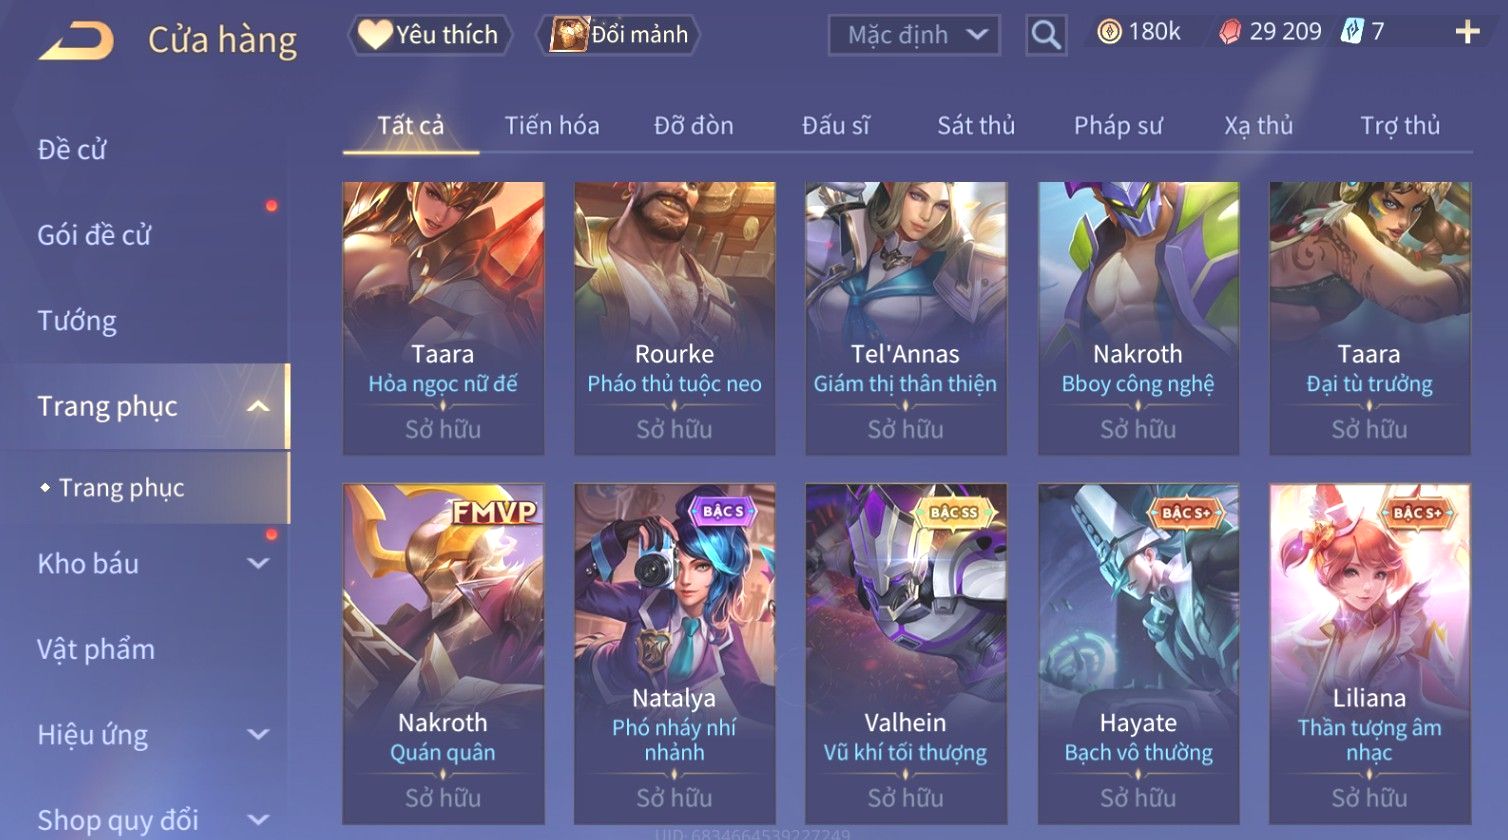Image resolution: width=1508 pixels, height=840 pixels.
Task: Open Đổi mảnh chest exchange
Action: [618, 35]
